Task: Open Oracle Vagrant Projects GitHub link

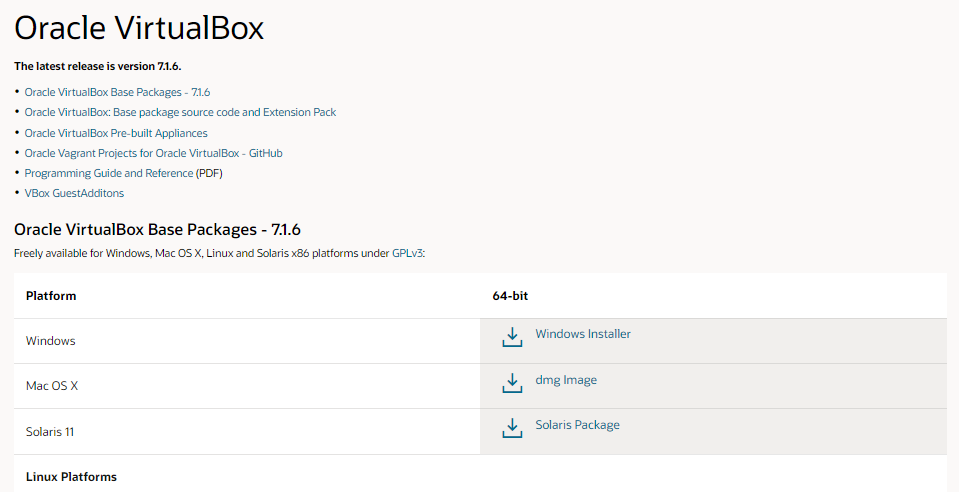Action: click(x=154, y=154)
